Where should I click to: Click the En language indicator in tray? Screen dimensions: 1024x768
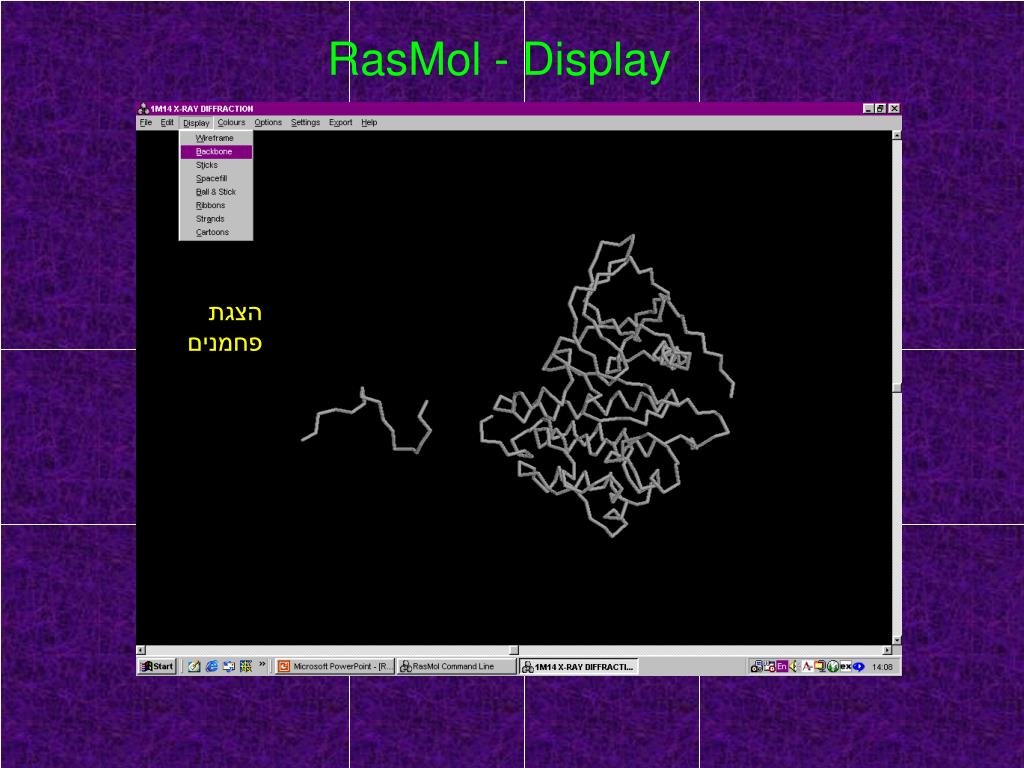(x=782, y=666)
